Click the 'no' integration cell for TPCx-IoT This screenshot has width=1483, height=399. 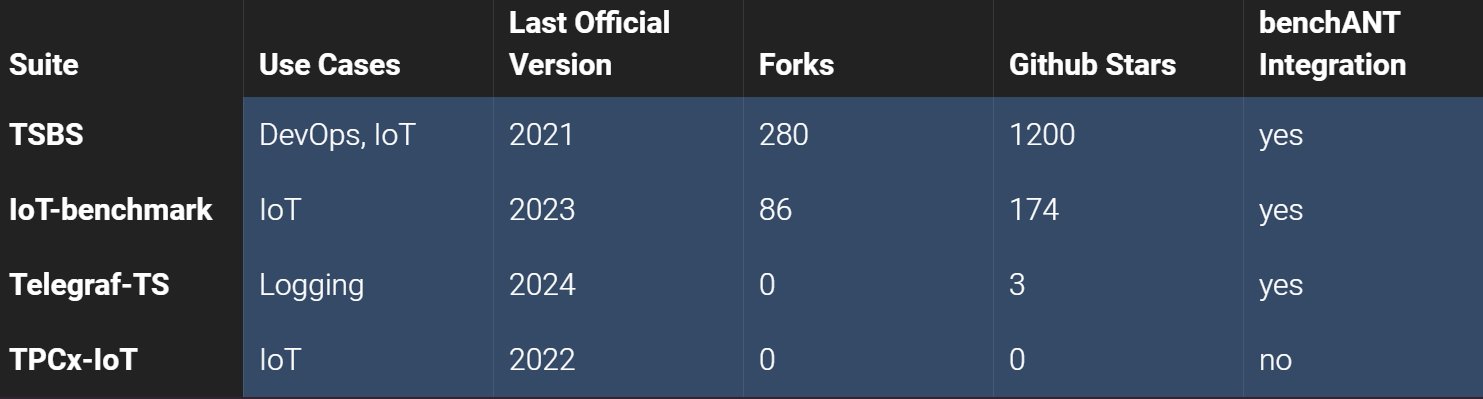point(1275,360)
